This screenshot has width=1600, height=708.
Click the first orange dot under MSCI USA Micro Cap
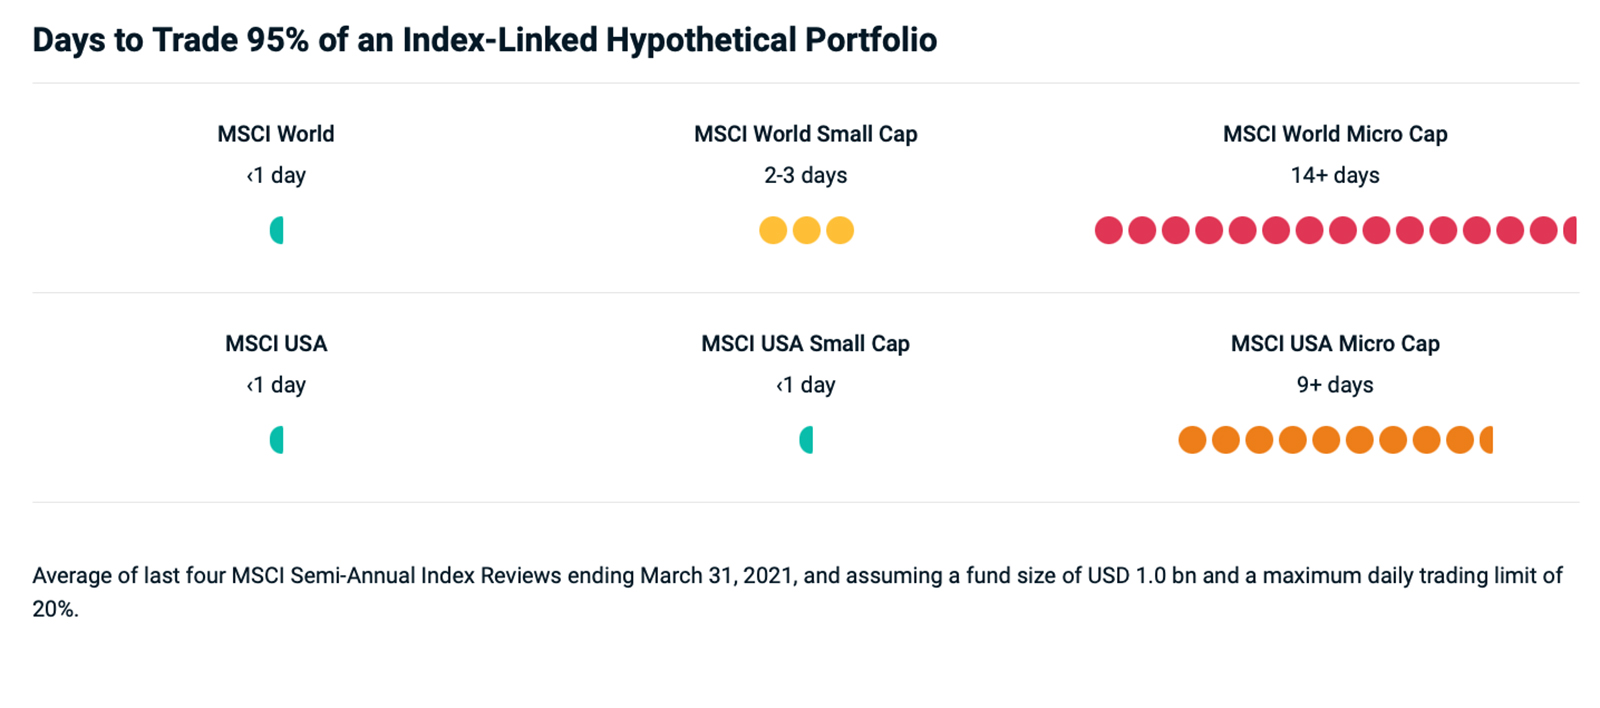(x=1192, y=440)
